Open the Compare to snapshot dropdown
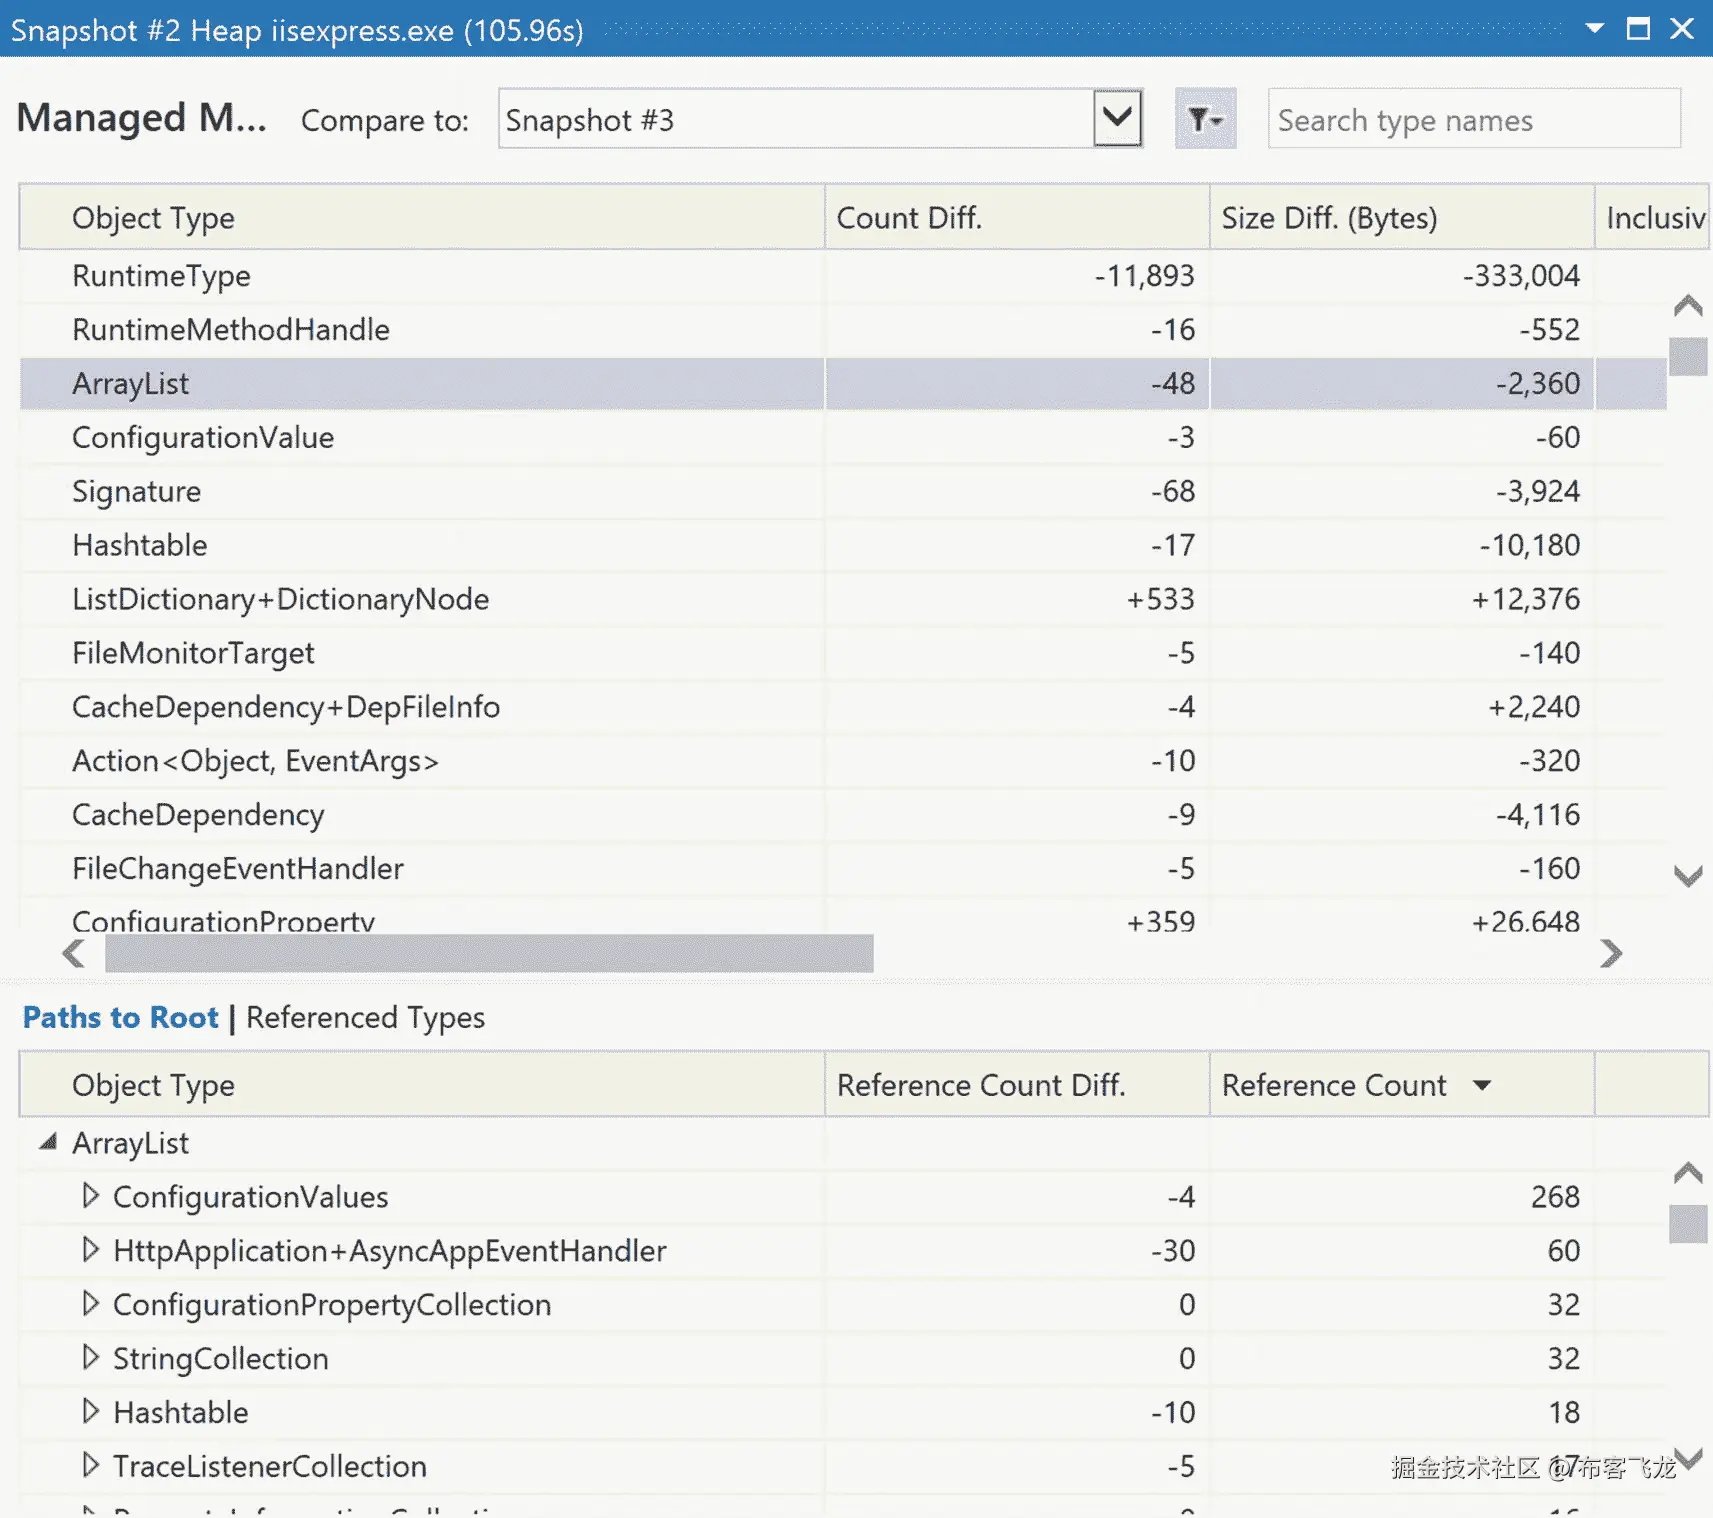Viewport: 1713px width, 1518px height. (1117, 119)
